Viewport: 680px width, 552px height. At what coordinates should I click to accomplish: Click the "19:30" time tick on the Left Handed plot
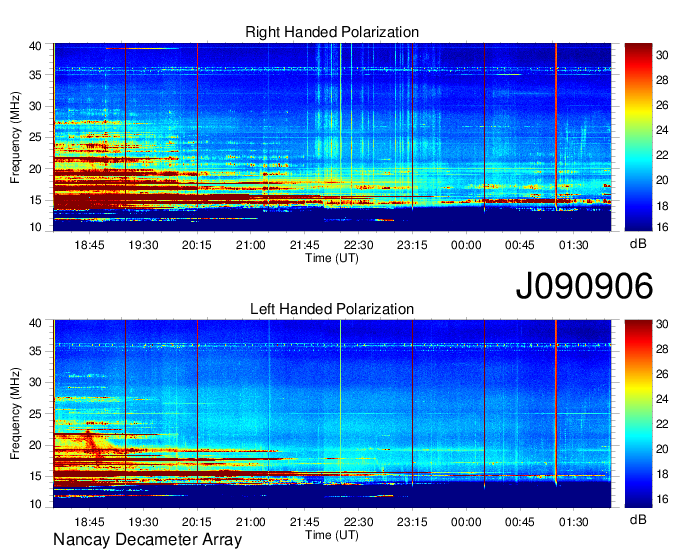143,522
